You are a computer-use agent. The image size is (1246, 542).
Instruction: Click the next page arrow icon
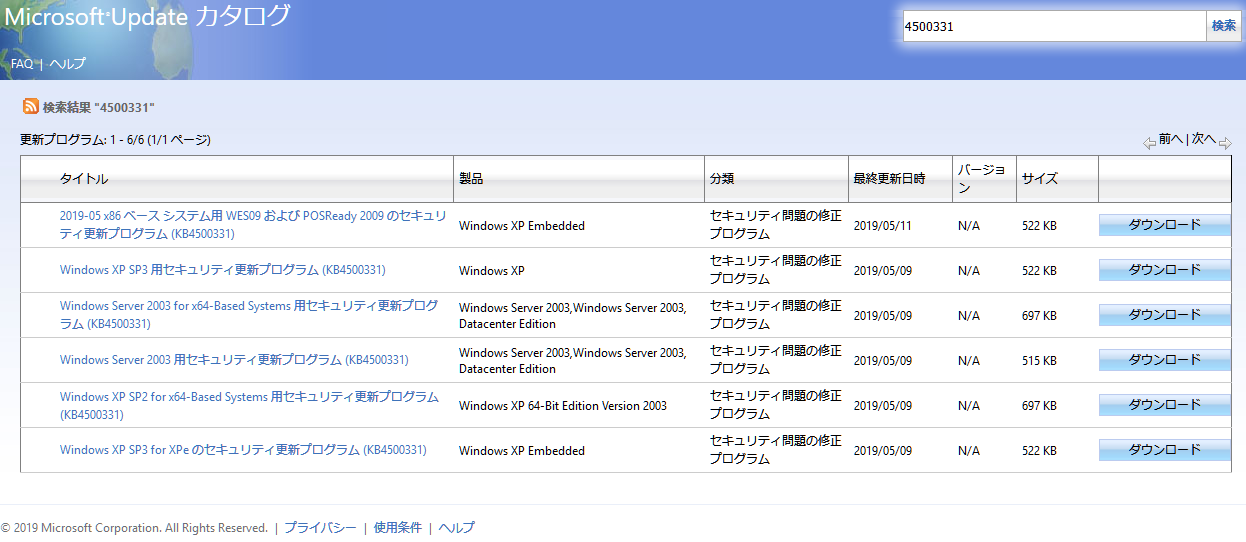pyautogui.click(x=1225, y=143)
